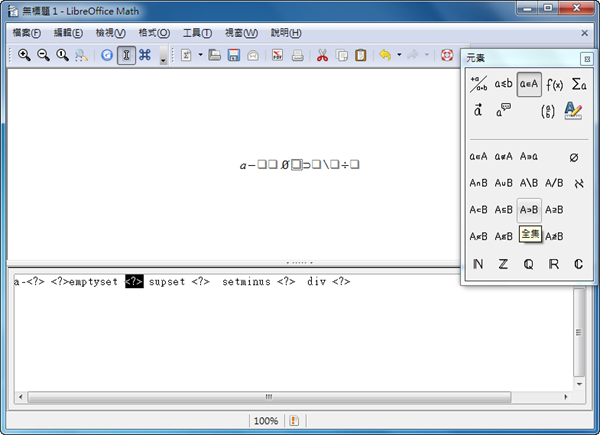Click the Help lifebuoy icon

(x=447, y=55)
